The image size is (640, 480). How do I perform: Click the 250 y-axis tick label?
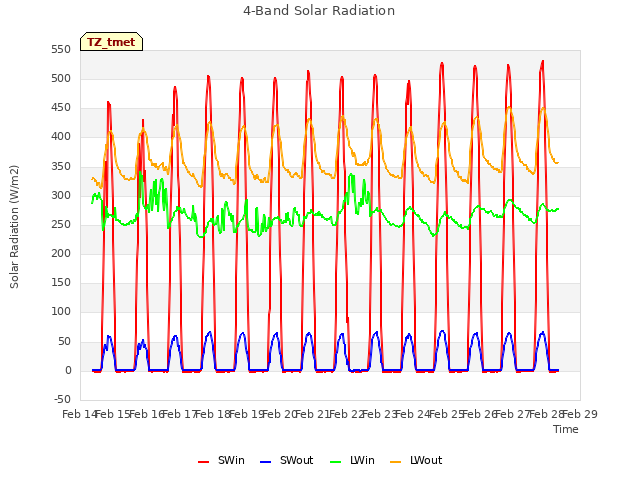(x=61, y=224)
